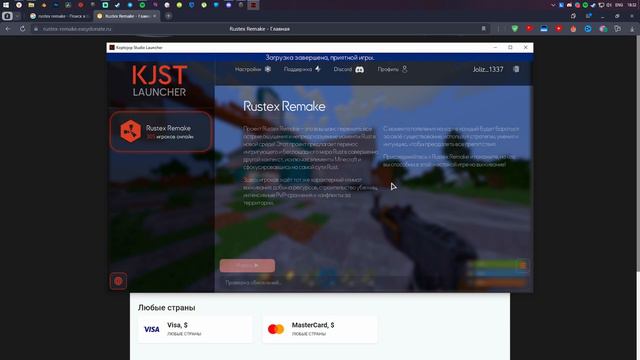Image resolution: width=640 pixels, height=360 pixels.
Task: Click the Steam icon in system tray
Action: (593, 5)
